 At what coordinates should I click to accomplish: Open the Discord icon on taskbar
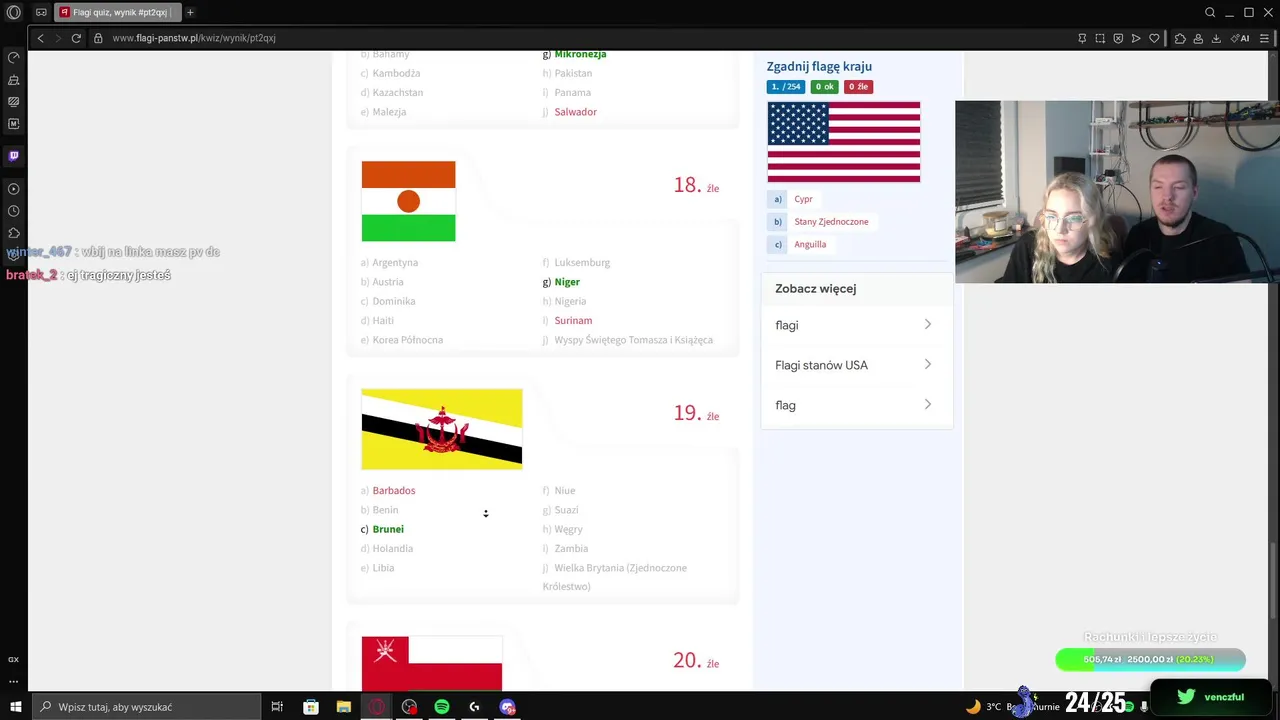[508, 707]
